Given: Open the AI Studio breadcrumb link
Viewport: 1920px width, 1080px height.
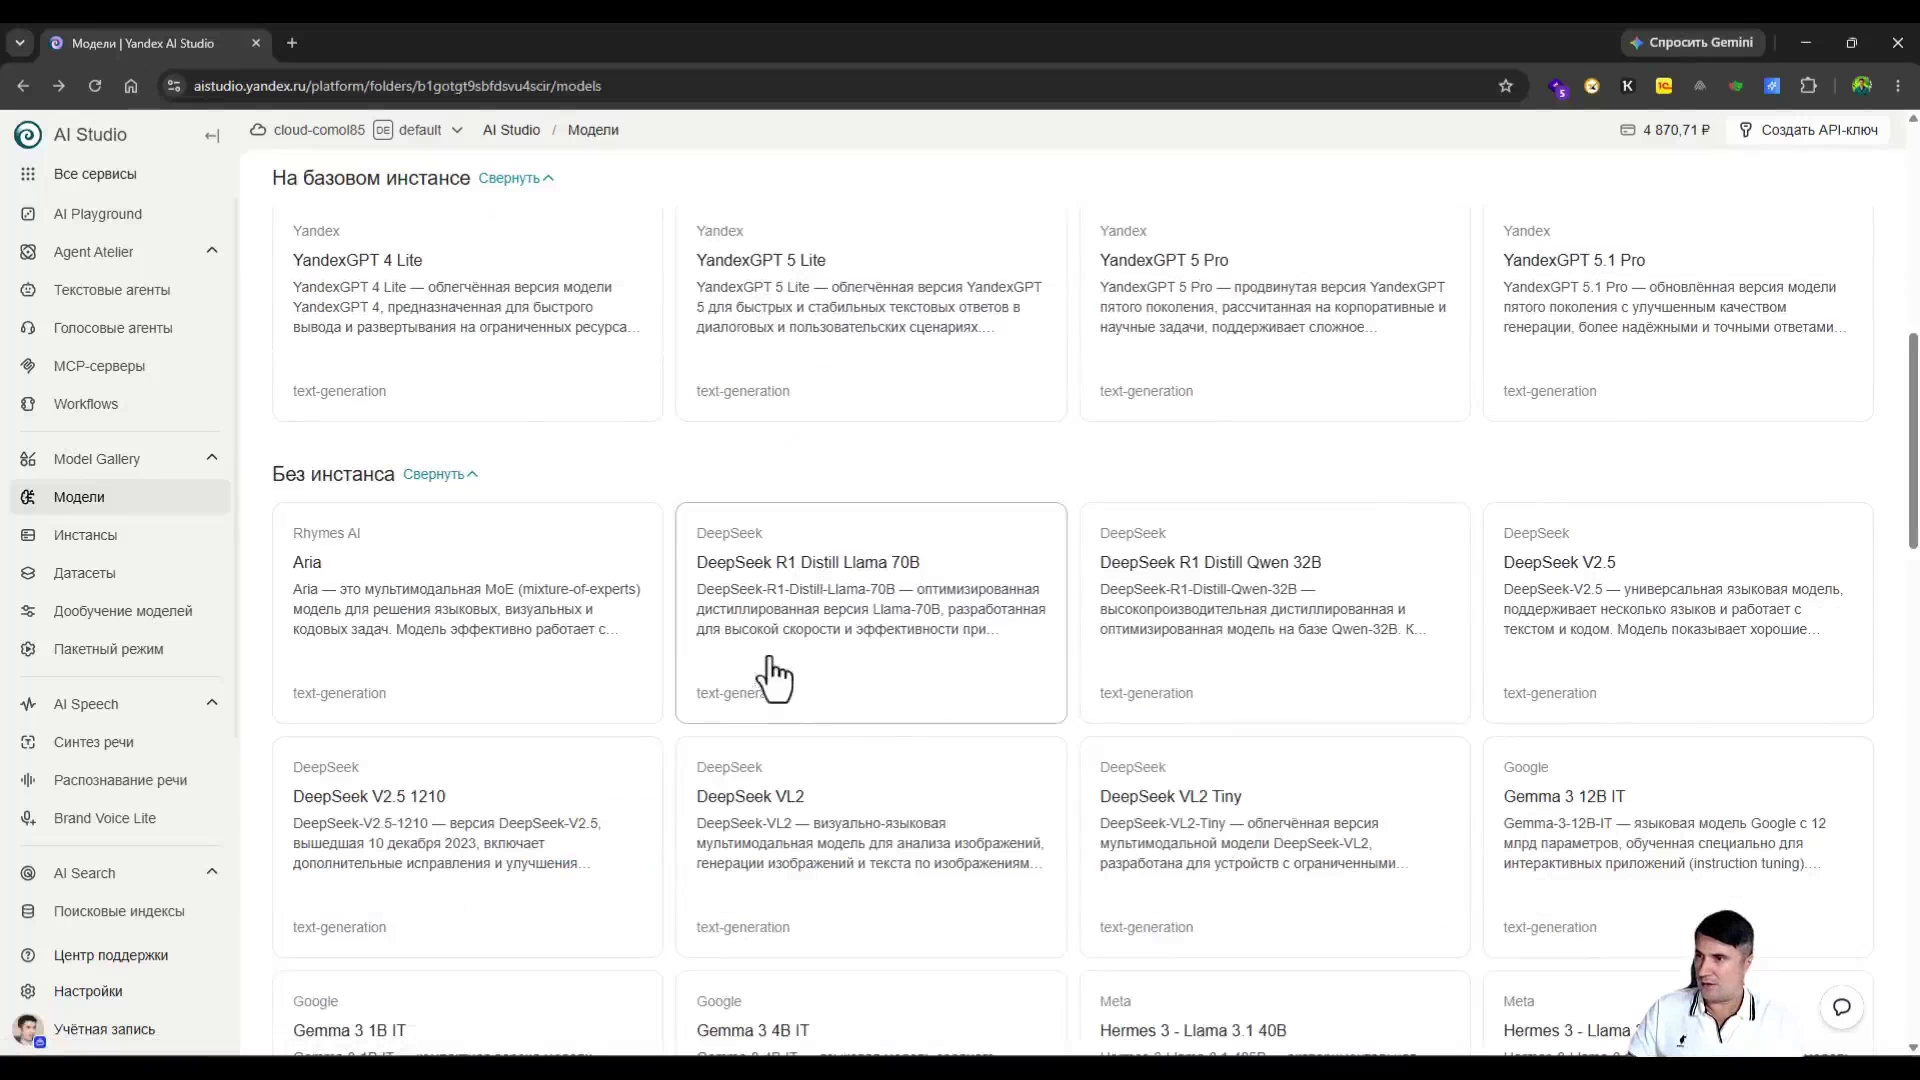Looking at the screenshot, I should (511, 130).
